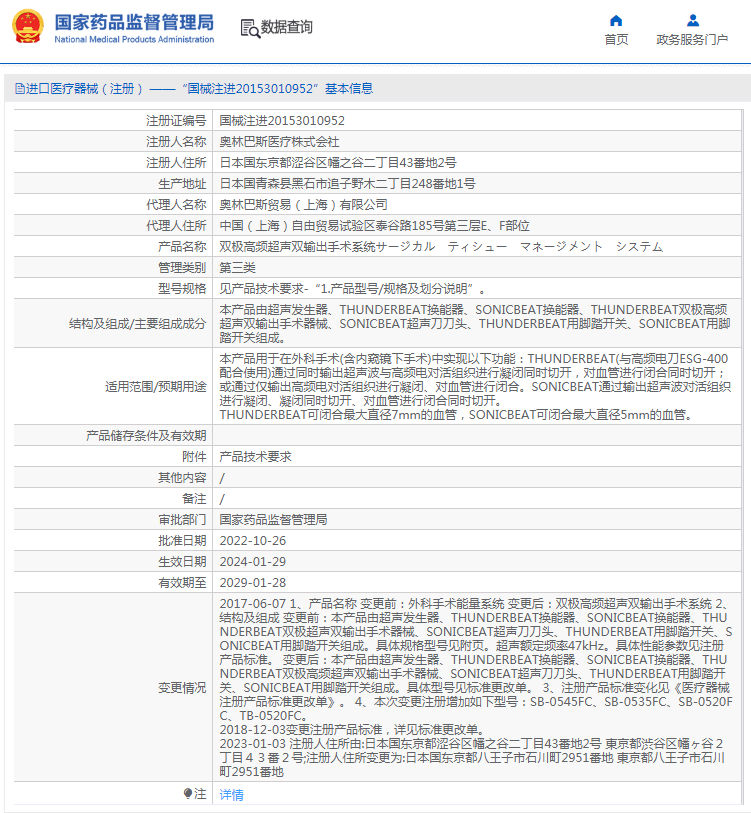Select agent name 奥林巴斯贸易（上海）有限公司
The width and height of the screenshot is (751, 813).
[303, 205]
